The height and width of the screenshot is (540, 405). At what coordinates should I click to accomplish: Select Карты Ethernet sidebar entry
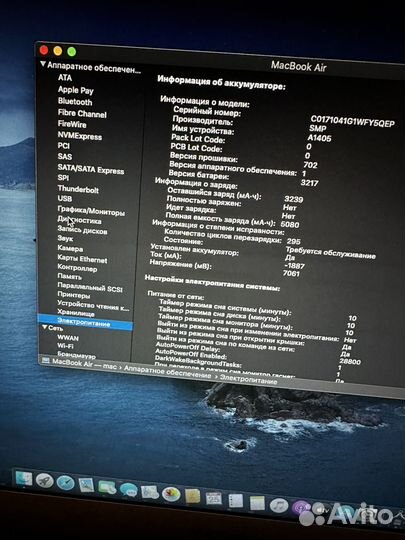point(82,259)
